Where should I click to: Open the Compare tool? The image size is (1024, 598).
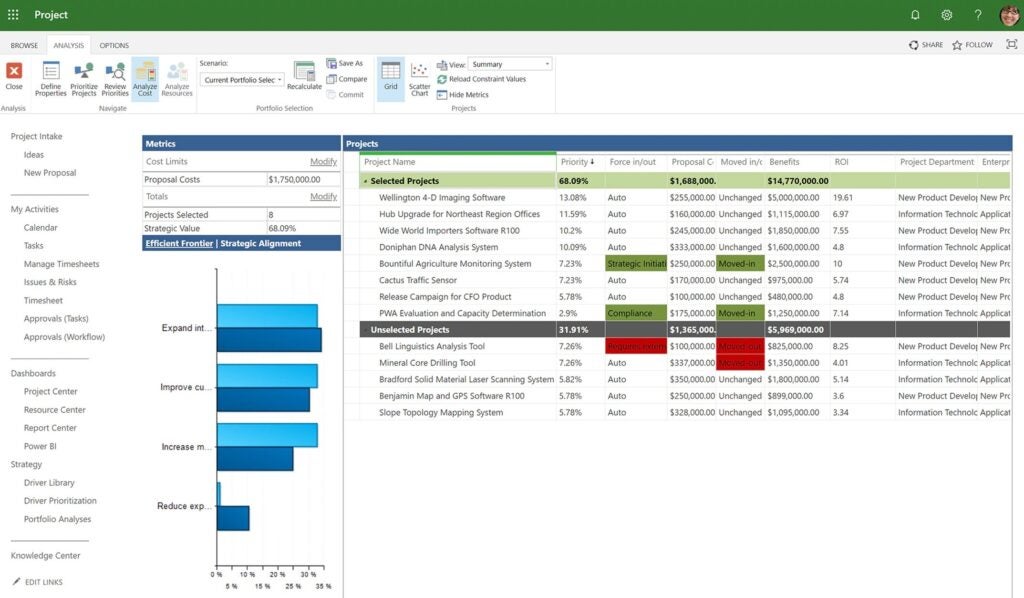(346, 79)
